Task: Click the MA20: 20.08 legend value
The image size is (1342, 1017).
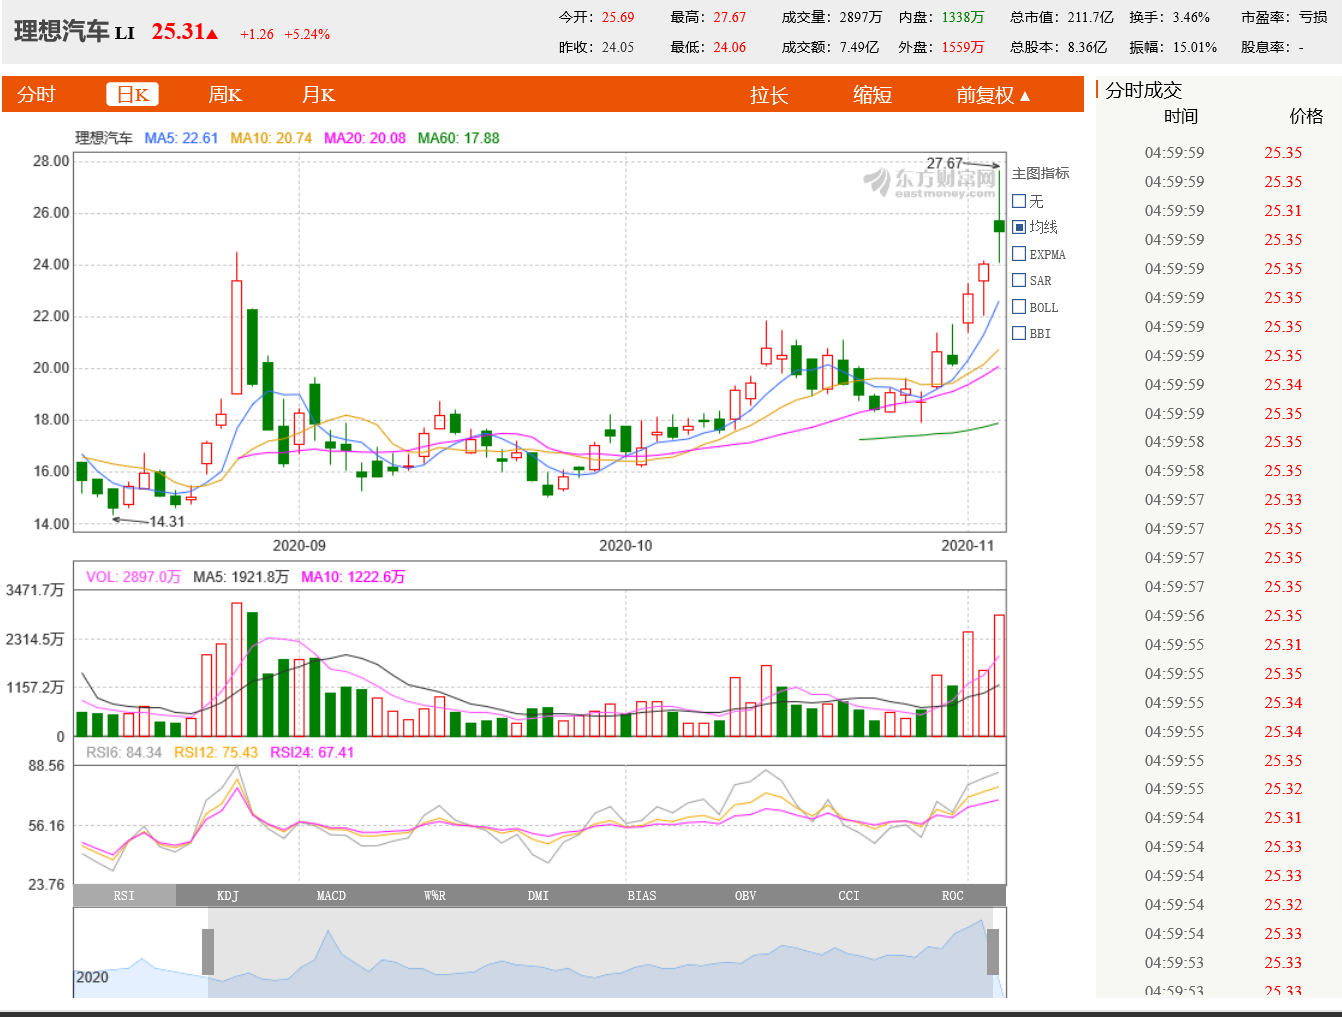Action: point(365,138)
